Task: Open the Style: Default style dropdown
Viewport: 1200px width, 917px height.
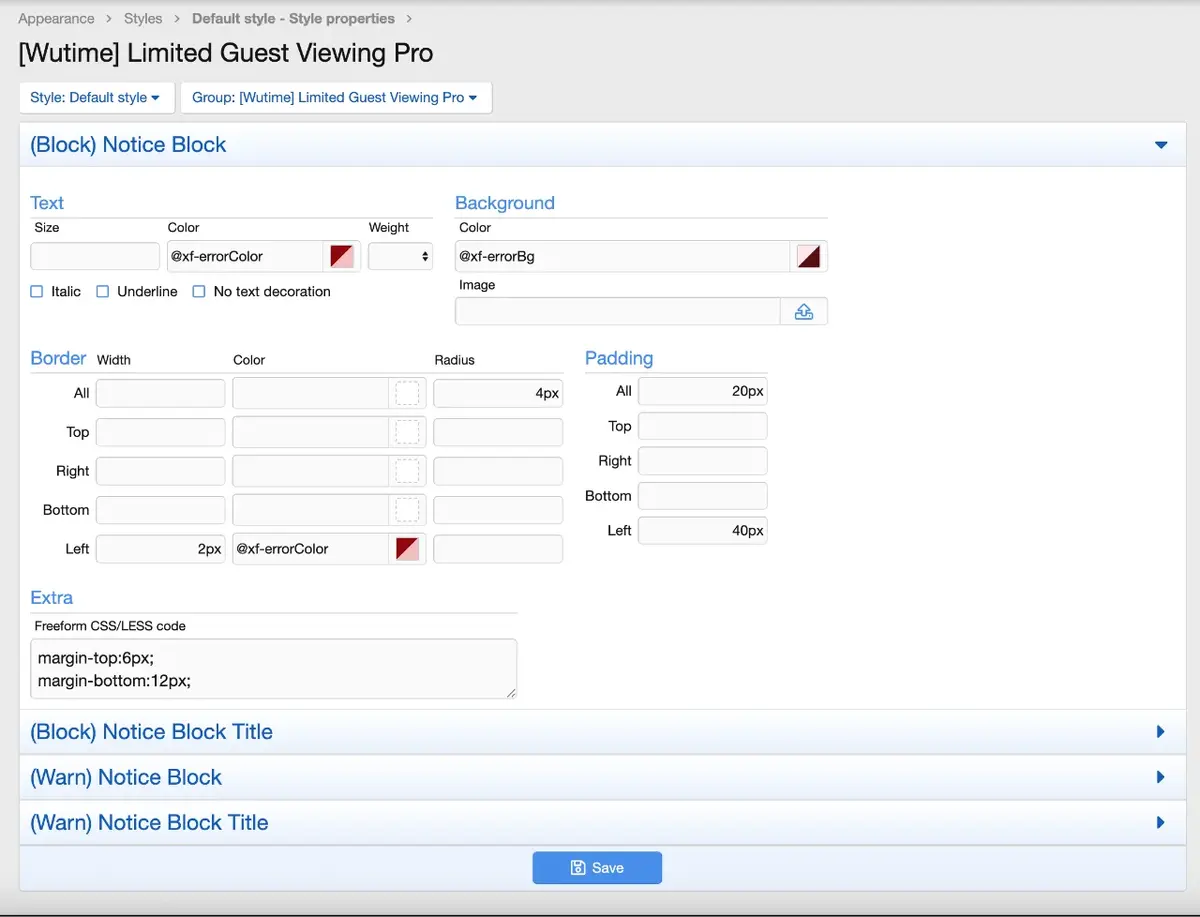Action: pos(96,98)
